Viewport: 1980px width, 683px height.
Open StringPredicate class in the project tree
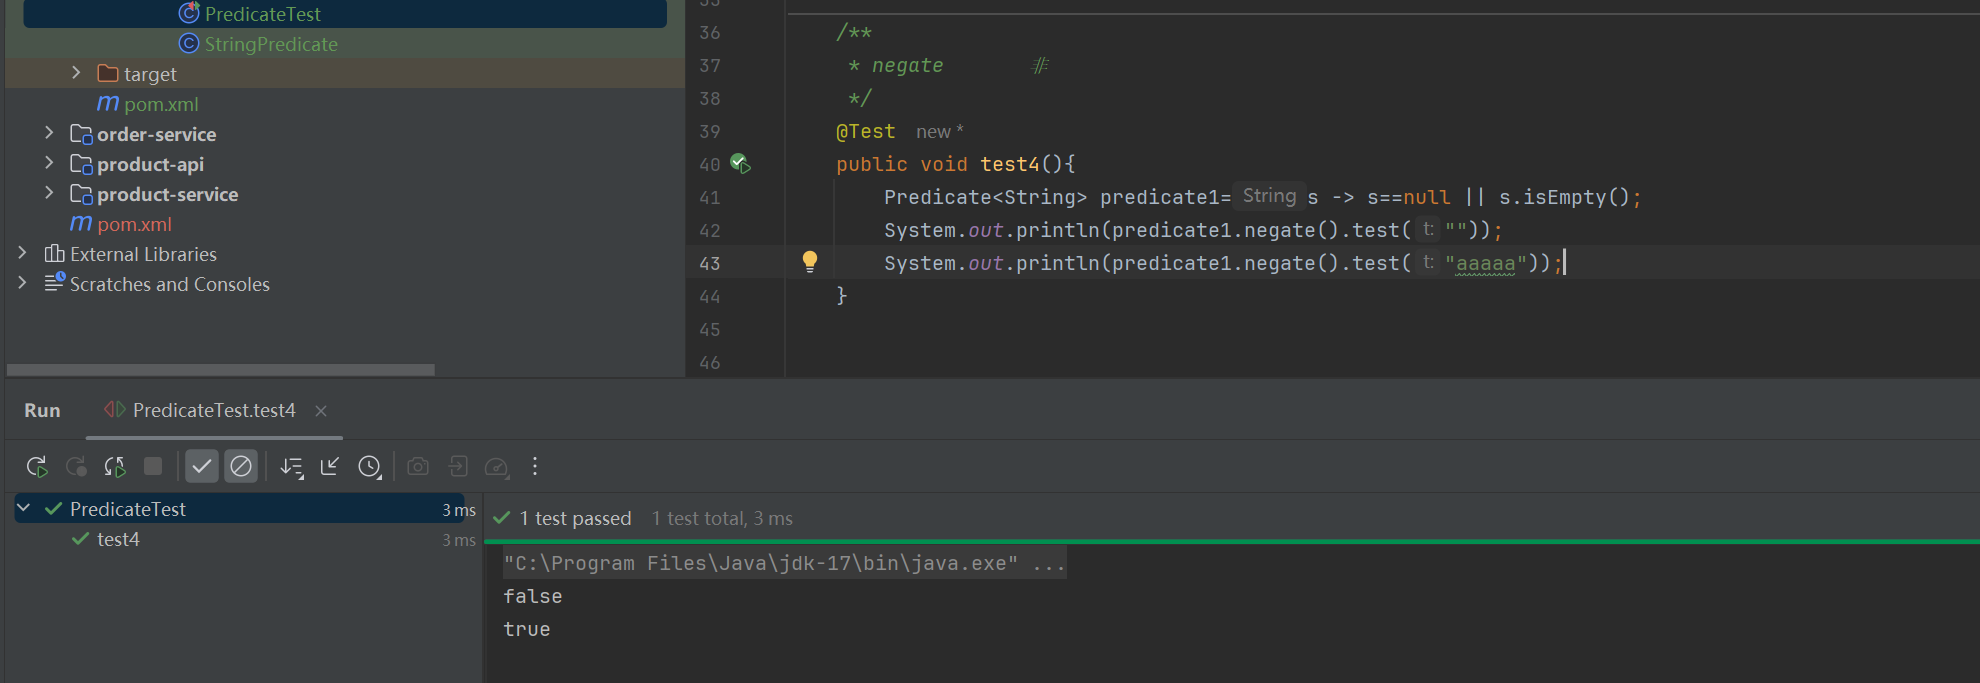click(x=271, y=44)
